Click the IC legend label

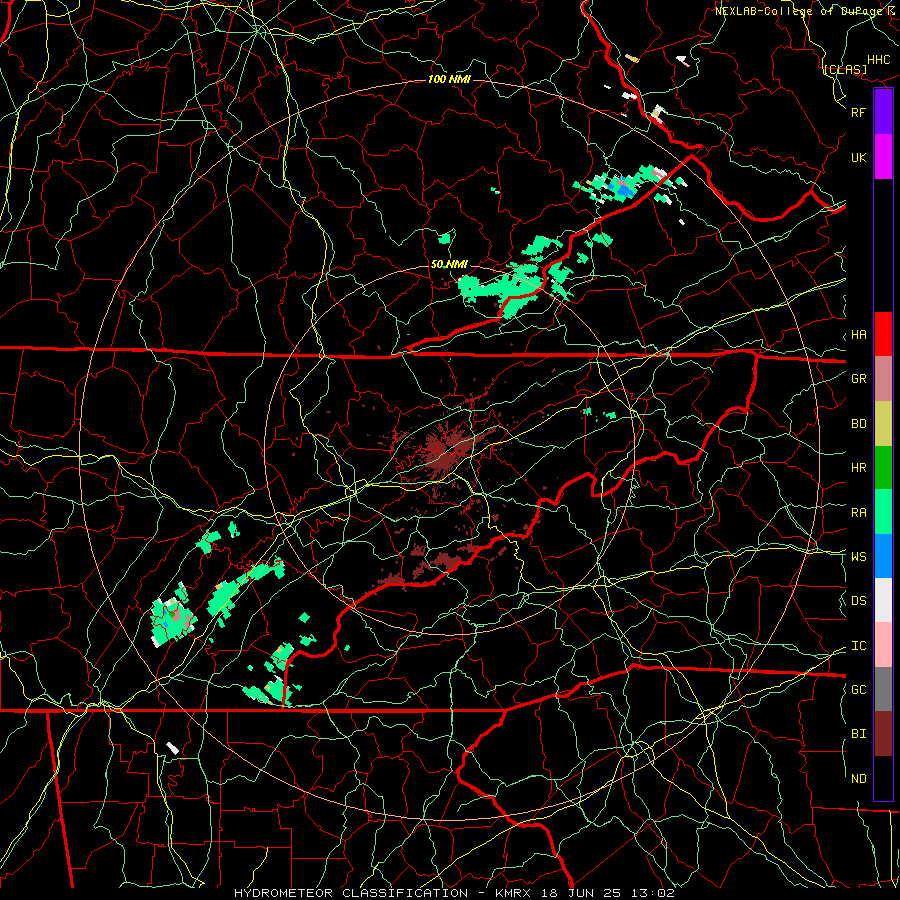(858, 645)
